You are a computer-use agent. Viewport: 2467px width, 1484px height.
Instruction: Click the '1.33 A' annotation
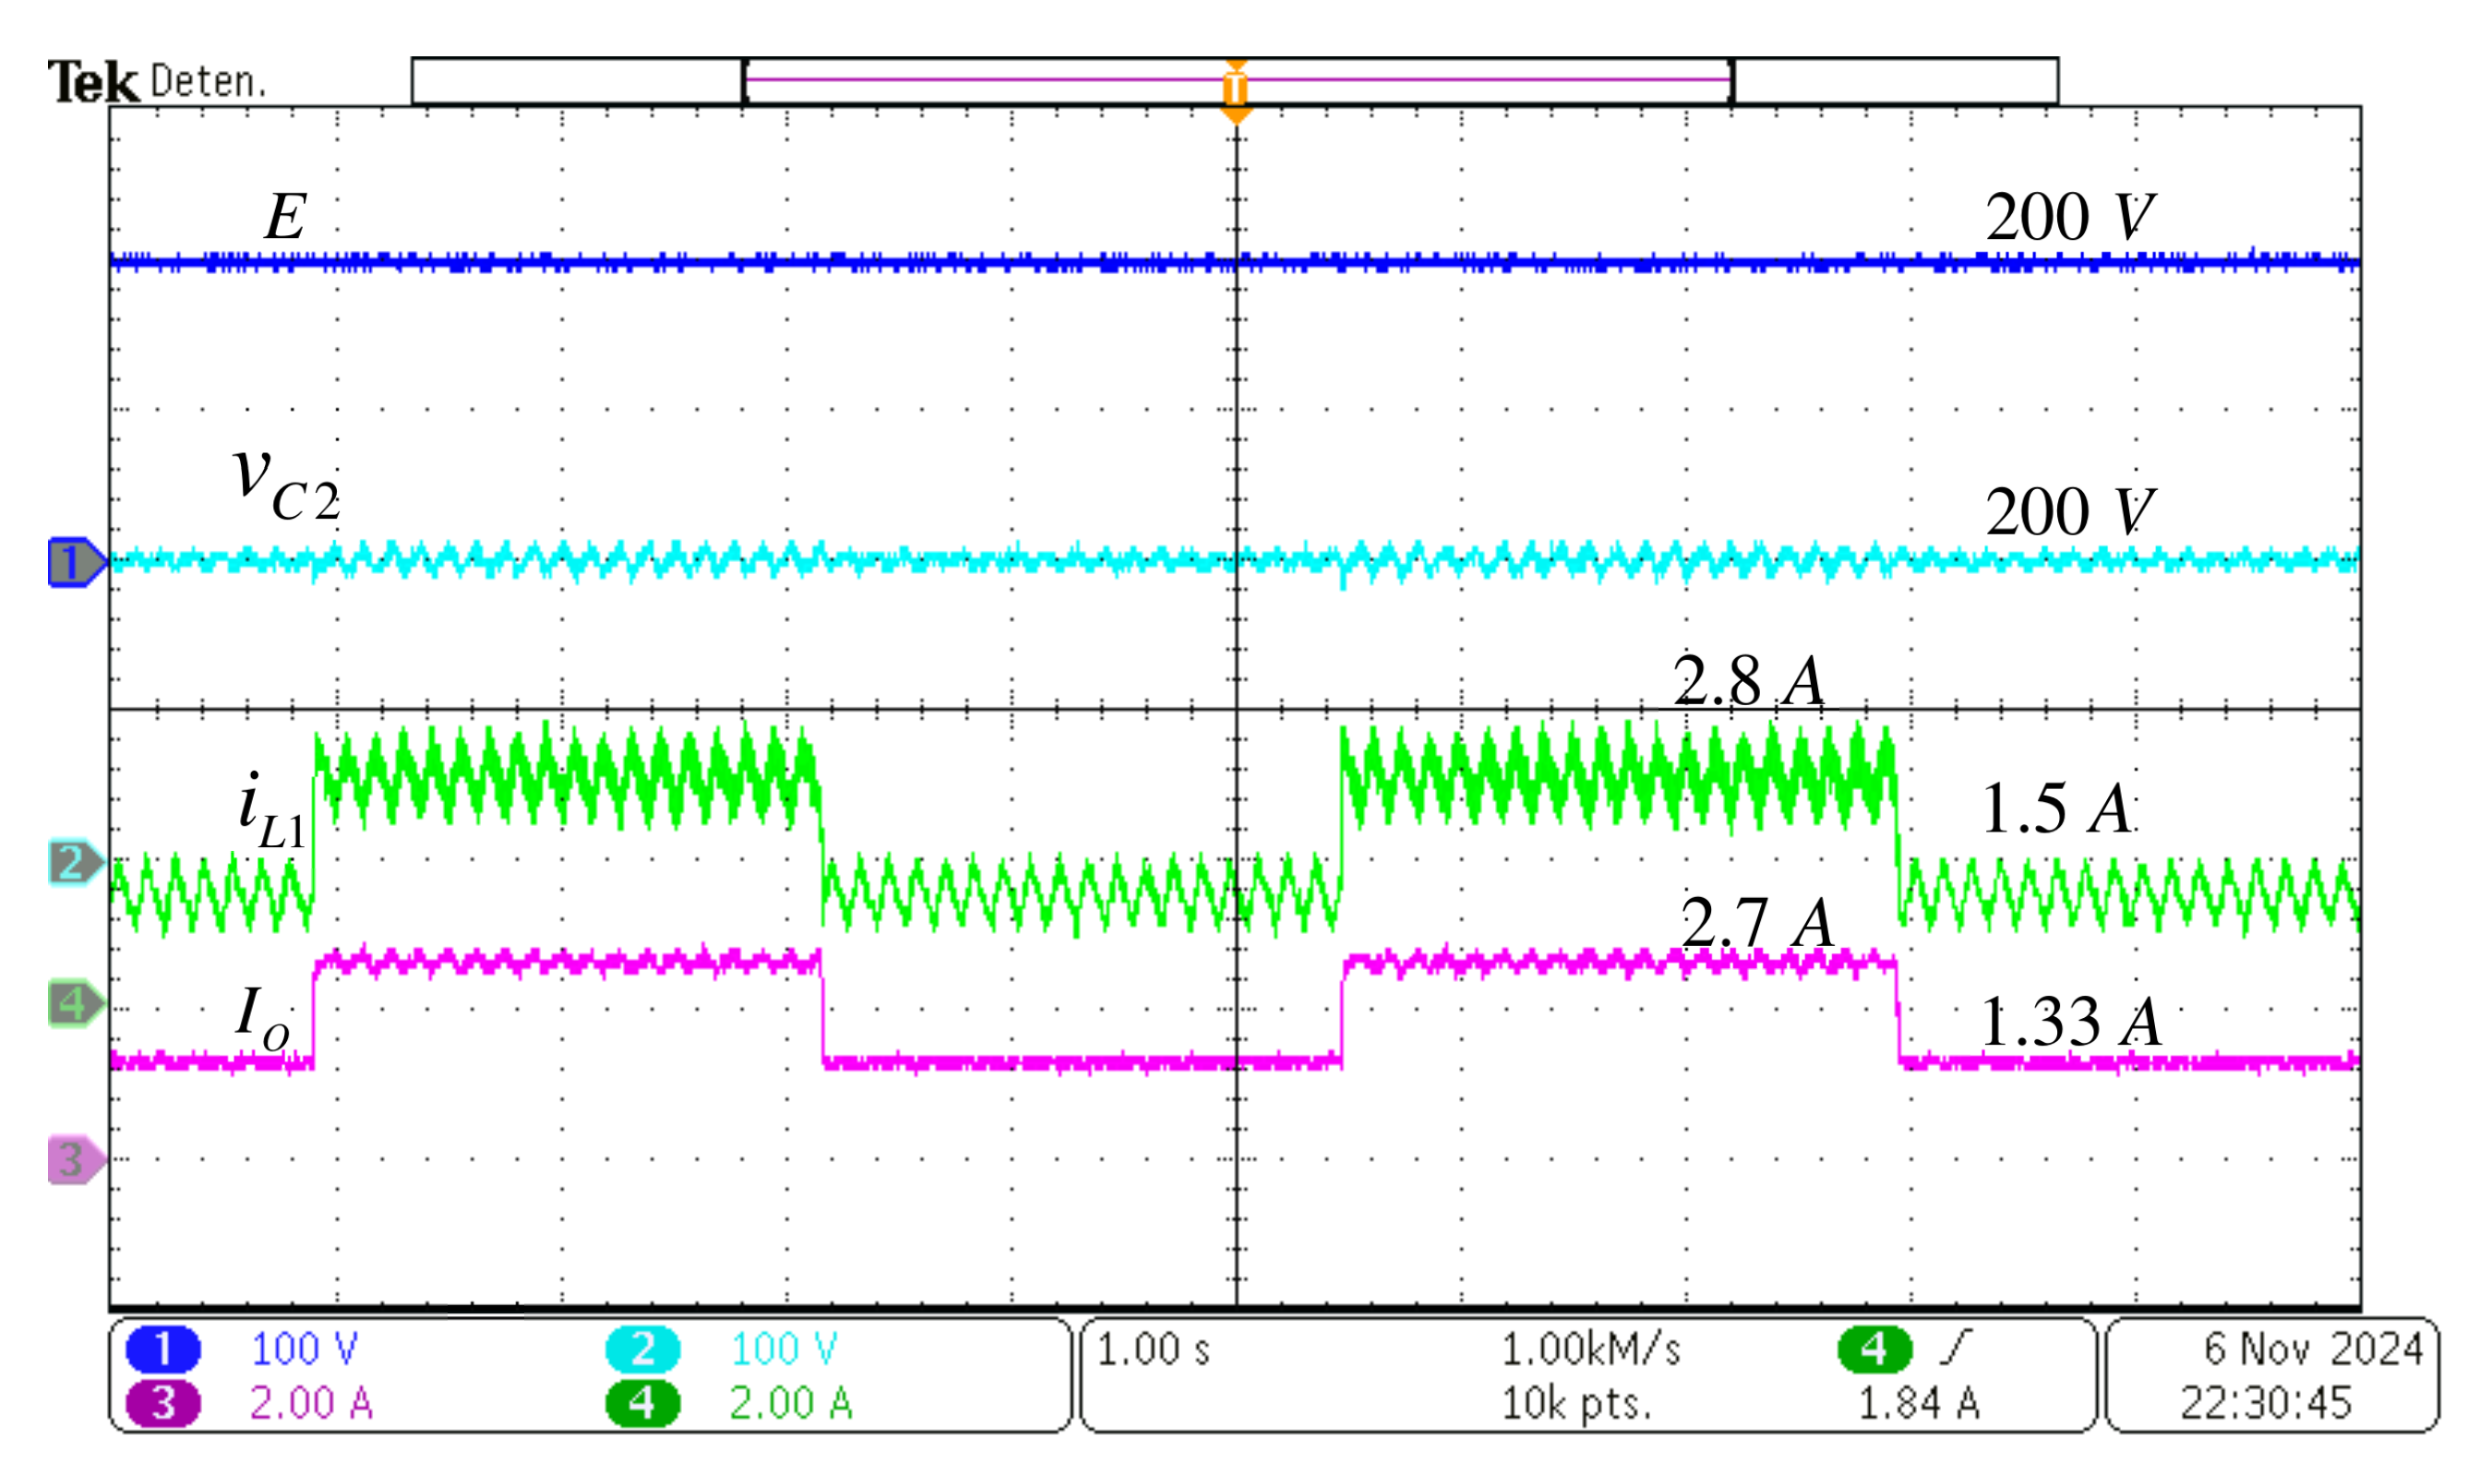coord(2070,1022)
